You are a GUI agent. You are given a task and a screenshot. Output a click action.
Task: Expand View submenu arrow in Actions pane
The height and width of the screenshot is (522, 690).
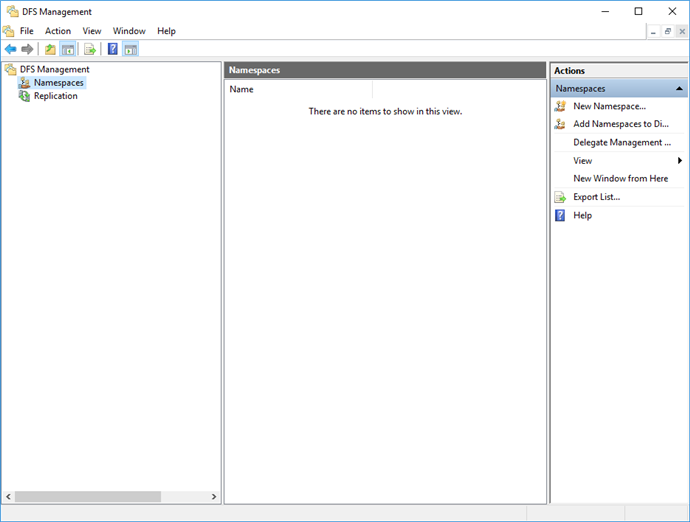[x=679, y=161]
